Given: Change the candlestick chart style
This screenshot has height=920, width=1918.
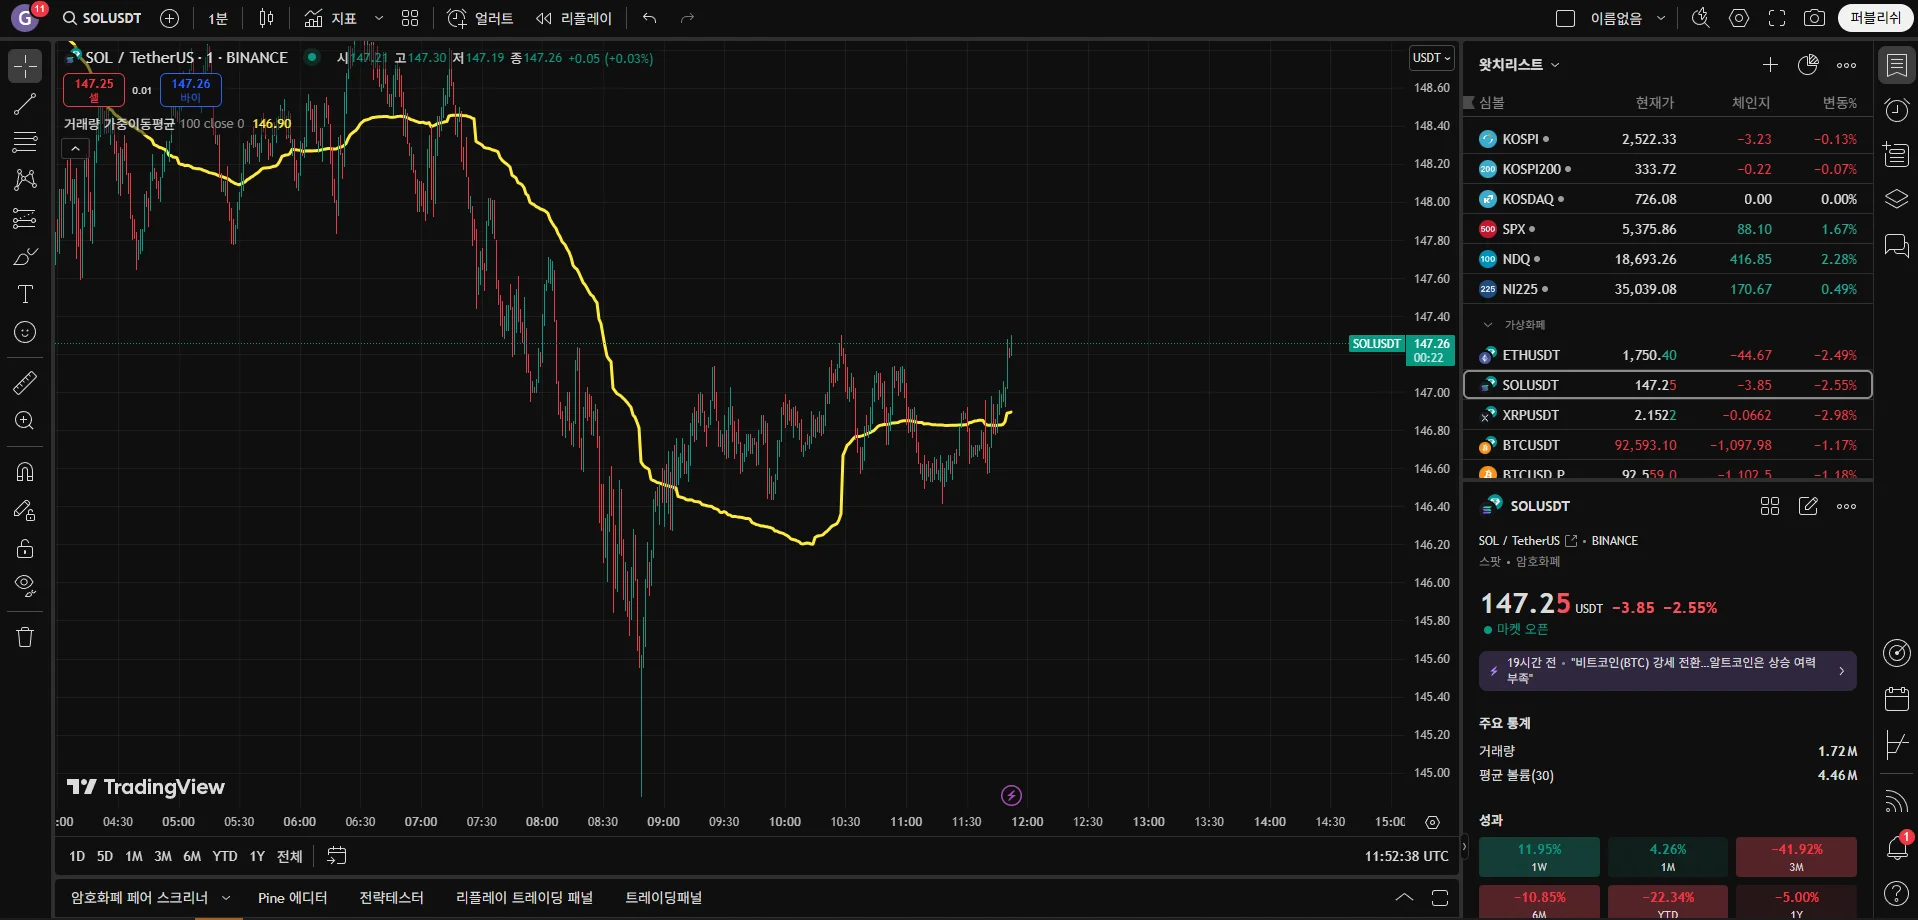Looking at the screenshot, I should [x=266, y=18].
